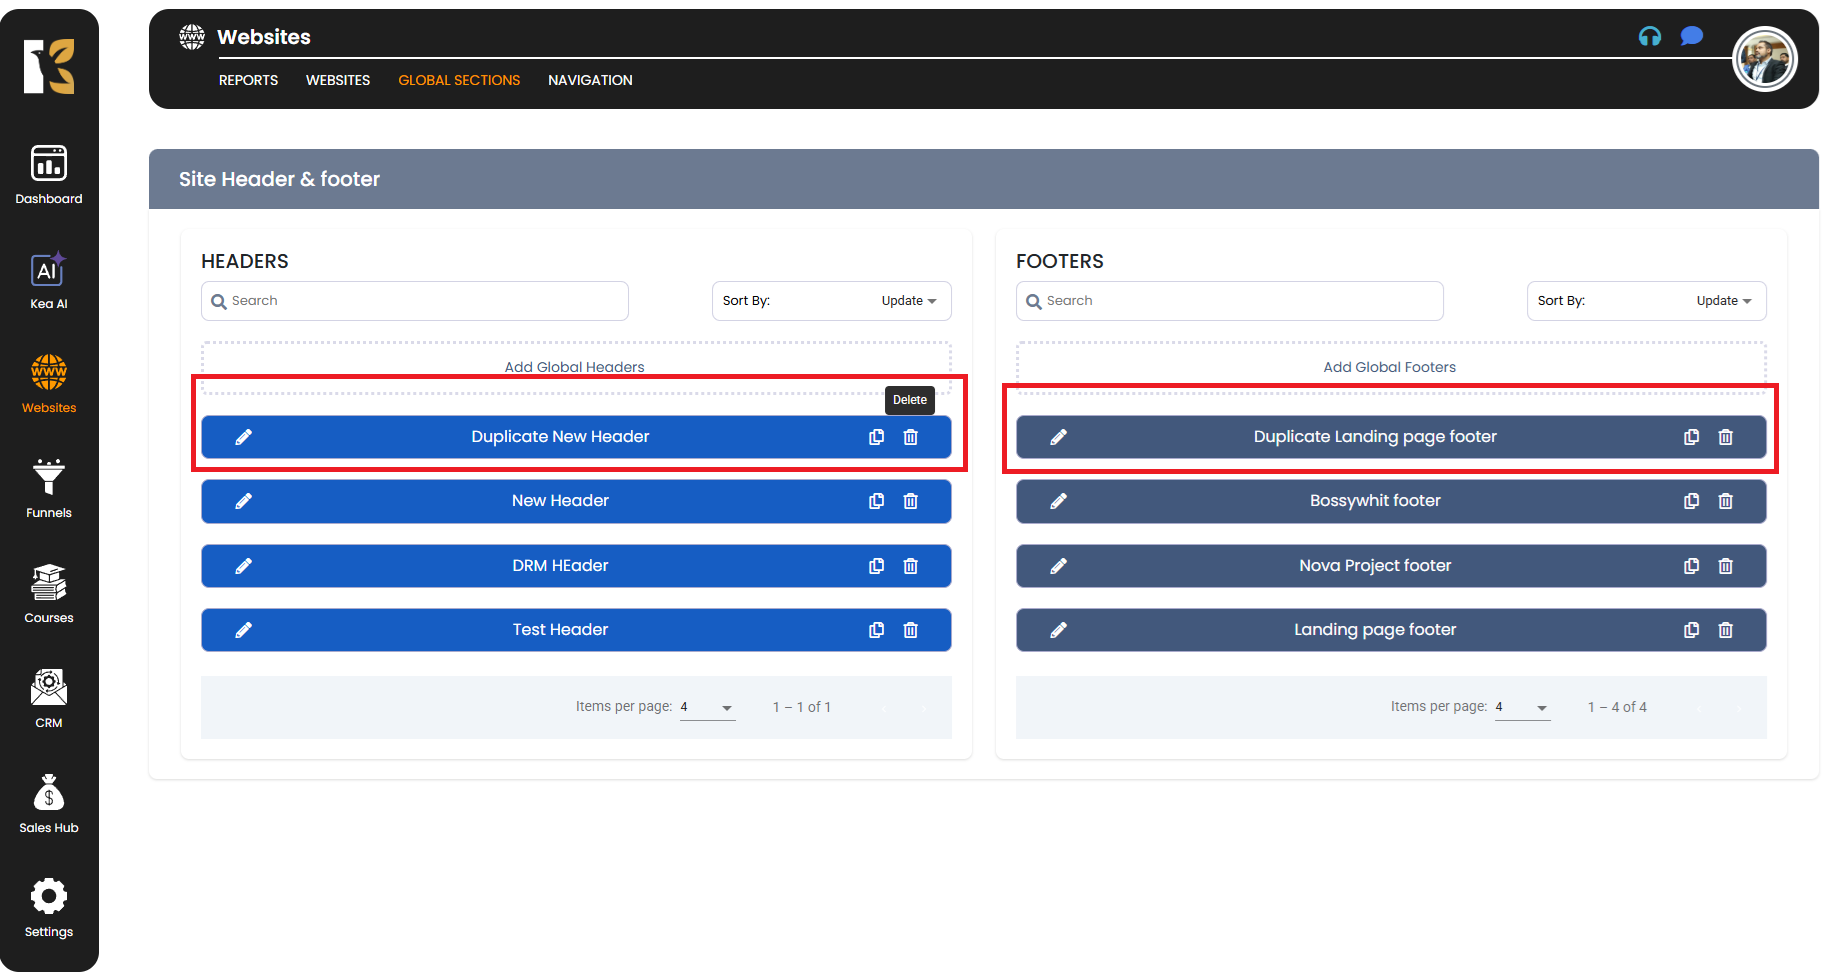
Task: Open the chat messages icon
Action: pos(1691,37)
